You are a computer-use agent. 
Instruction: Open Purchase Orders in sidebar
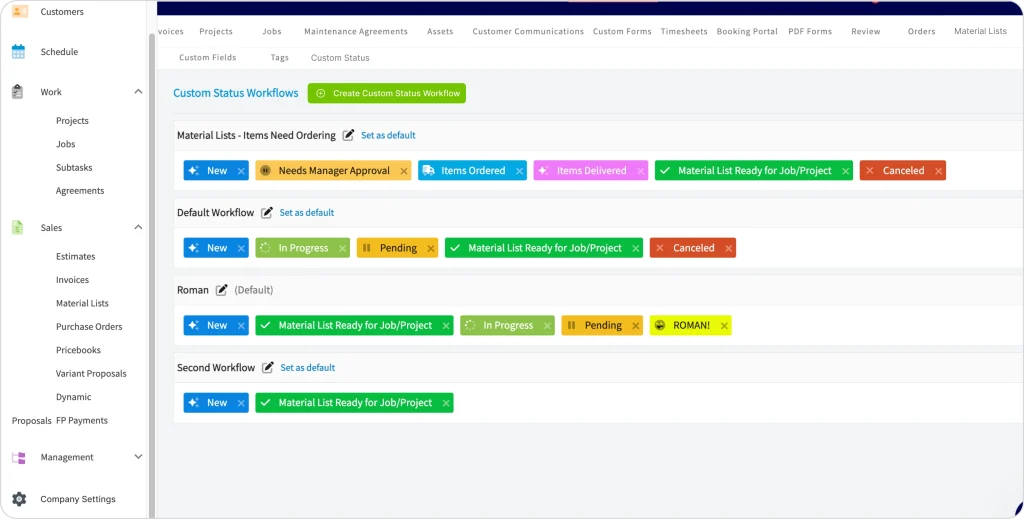(89, 327)
